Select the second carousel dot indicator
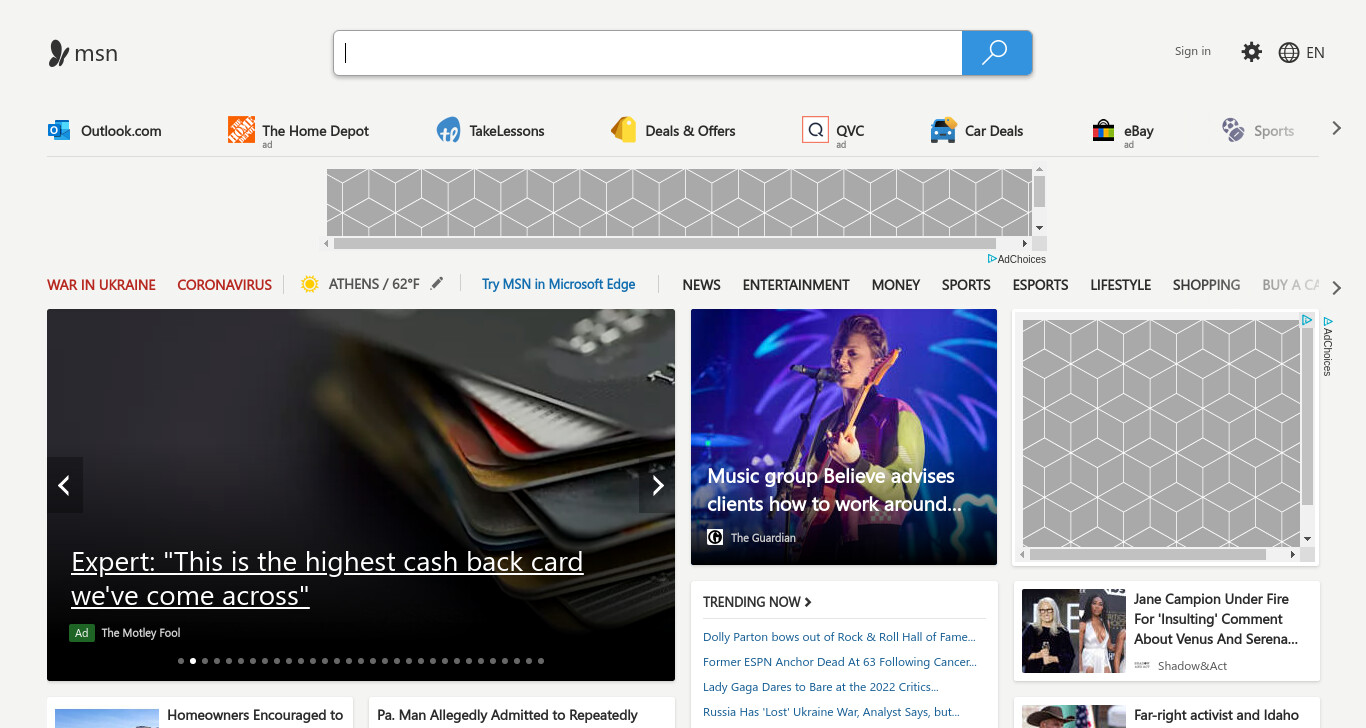 pyautogui.click(x=193, y=661)
